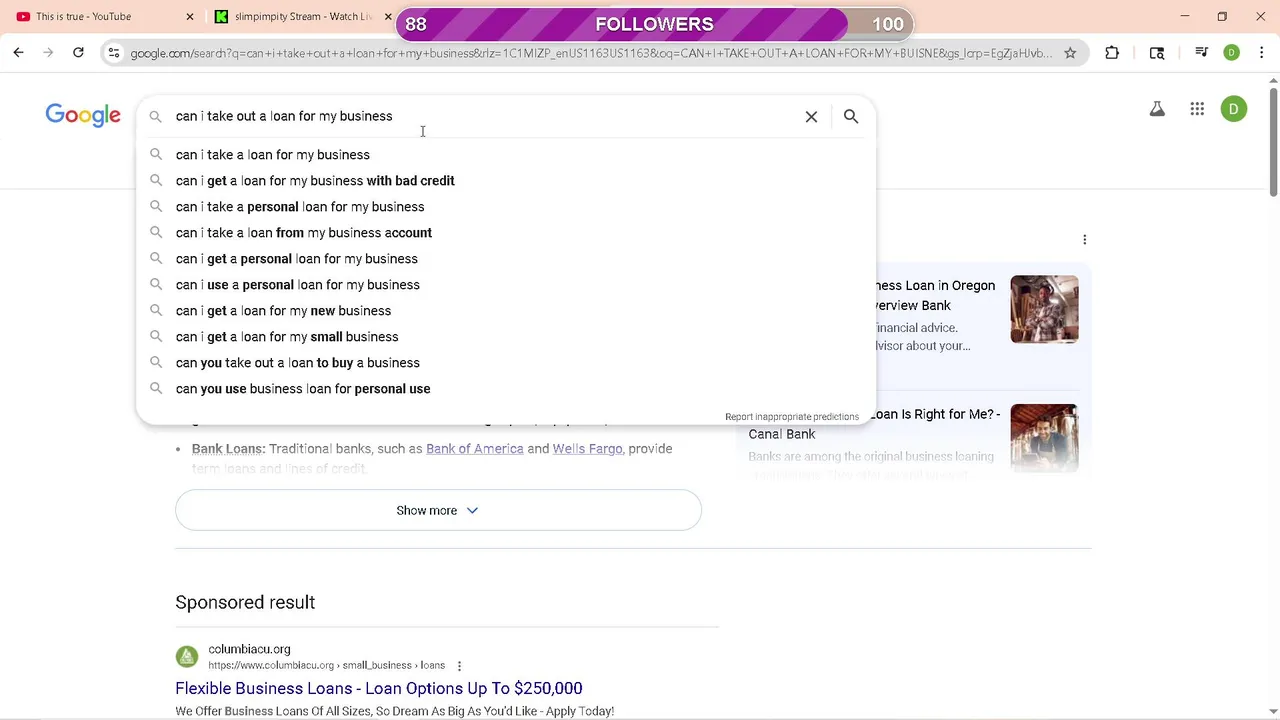Viewport: 1280px width, 720px height.
Task: Open Search Labs flask icon
Action: point(1157,109)
